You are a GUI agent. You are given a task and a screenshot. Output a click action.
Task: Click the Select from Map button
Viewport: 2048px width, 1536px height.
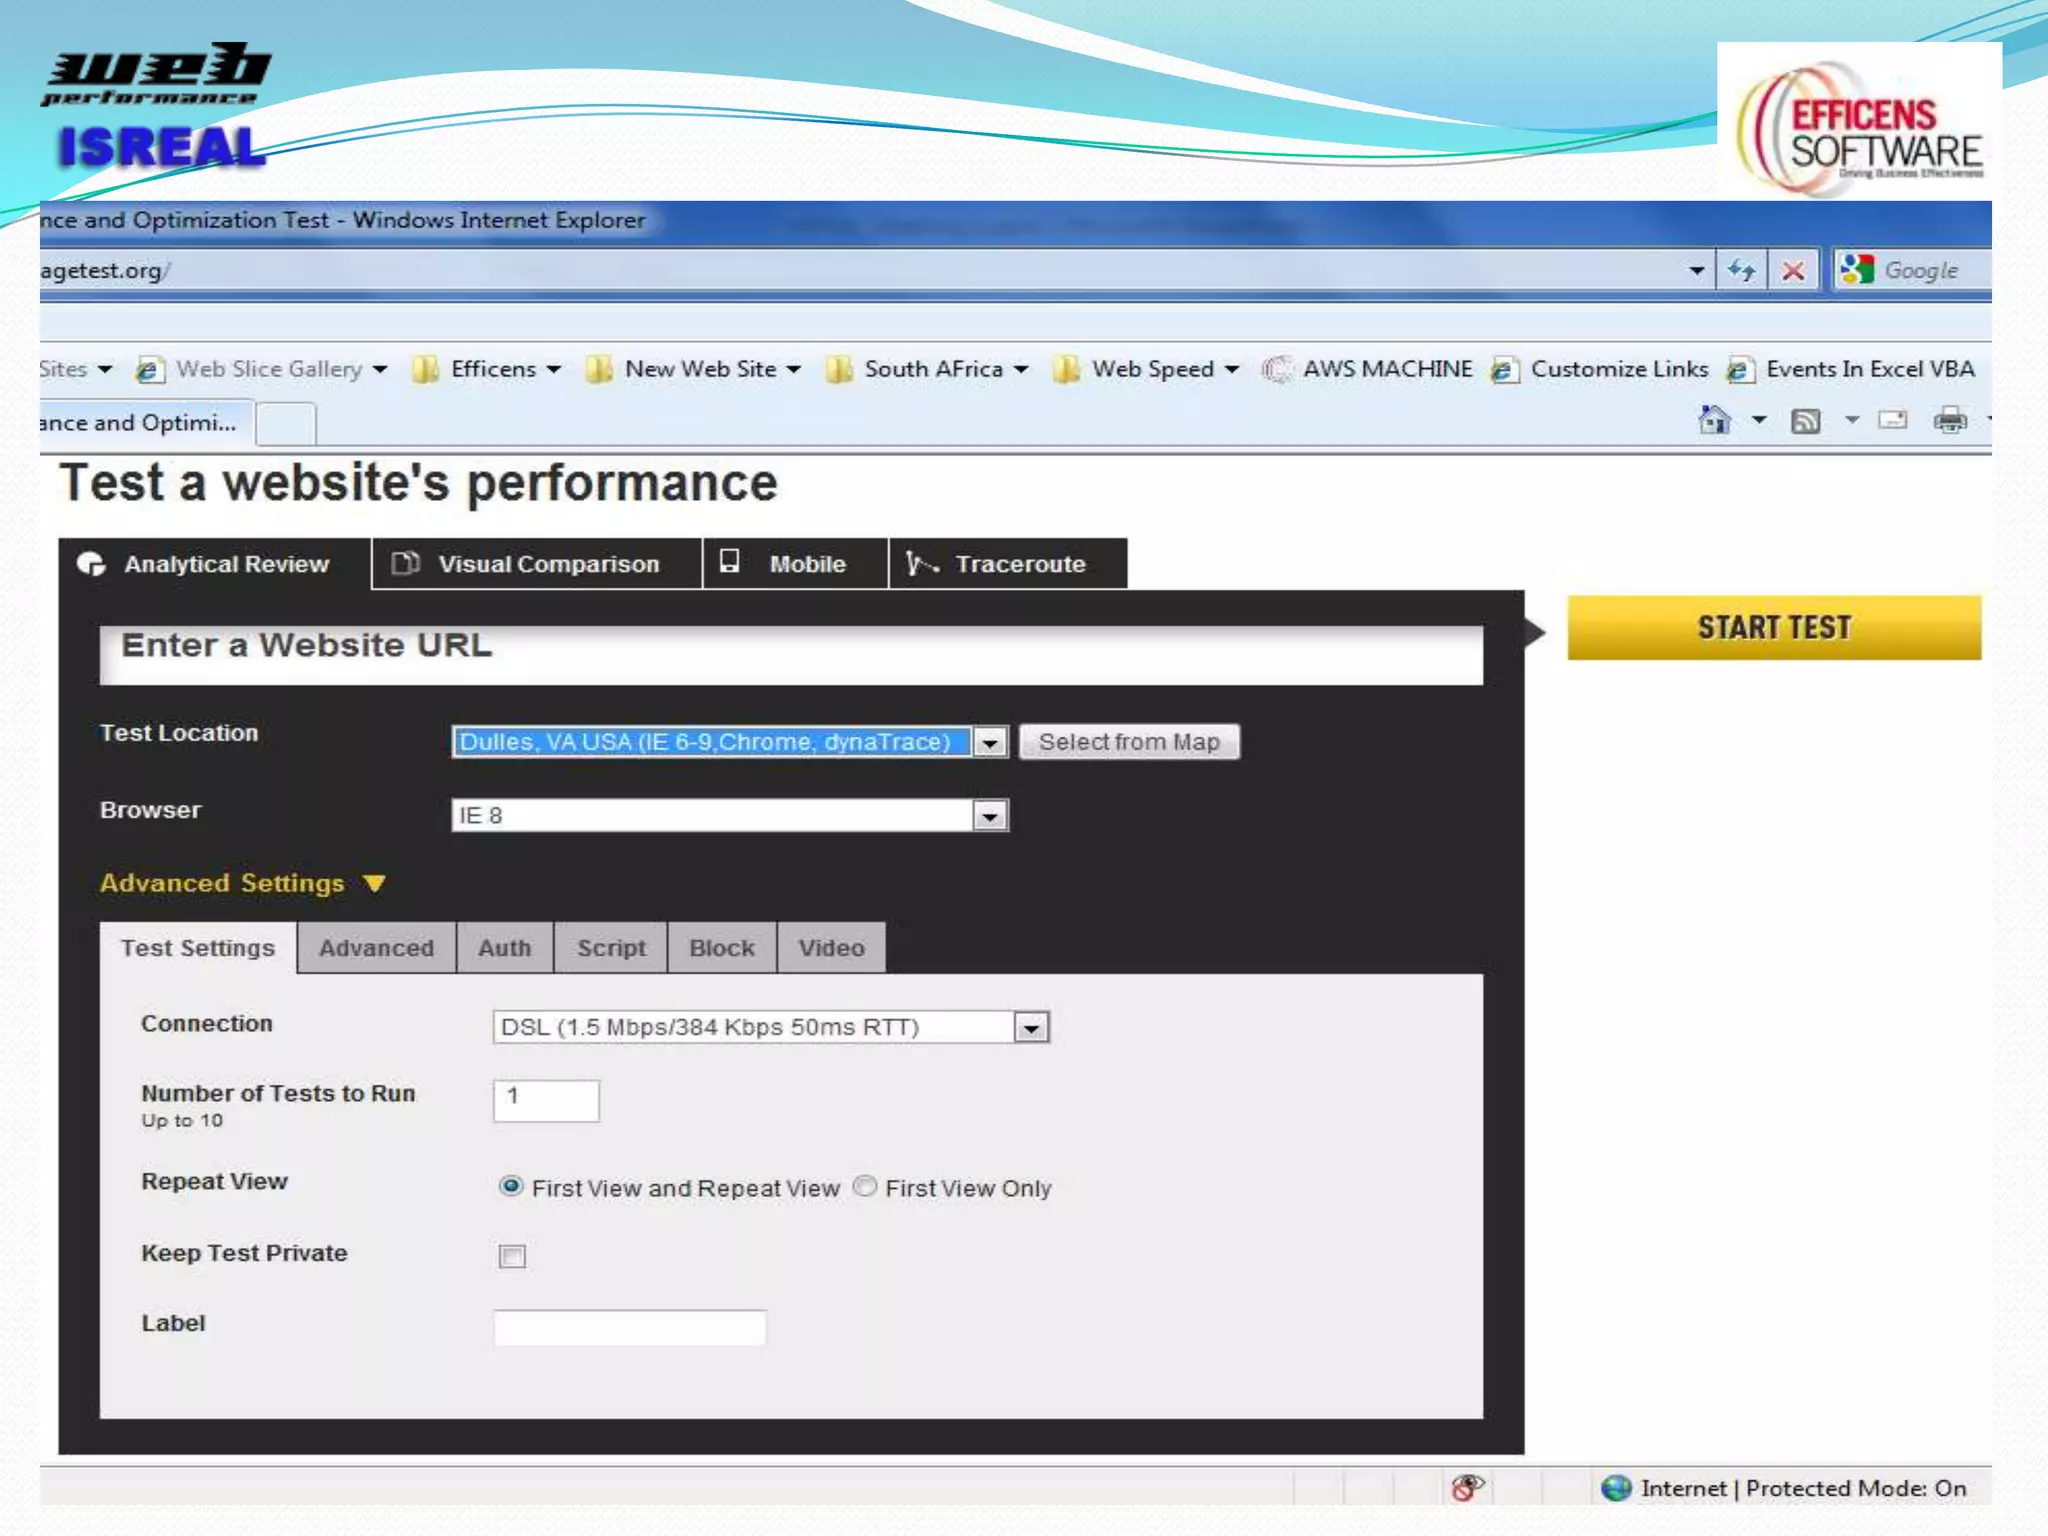1129,742
